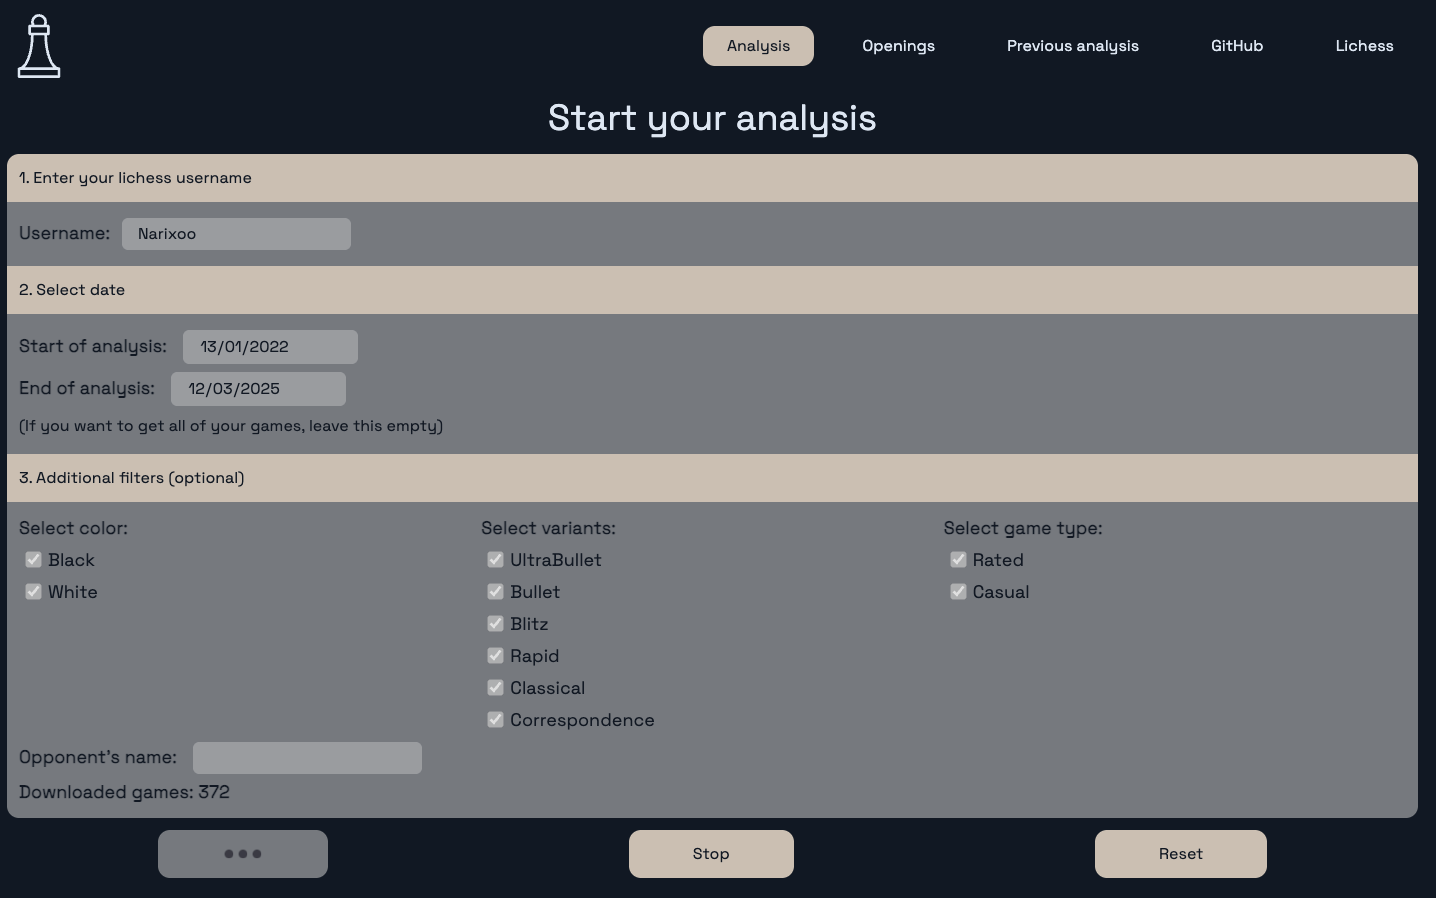Disable the Blitz variant checkbox
The image size is (1436, 898).
(495, 624)
